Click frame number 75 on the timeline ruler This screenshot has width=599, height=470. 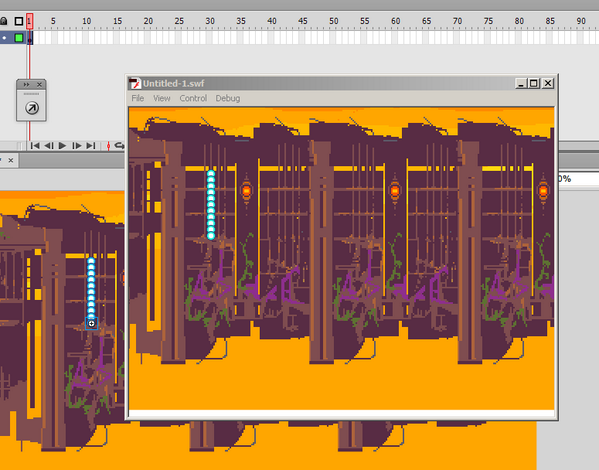click(488, 21)
